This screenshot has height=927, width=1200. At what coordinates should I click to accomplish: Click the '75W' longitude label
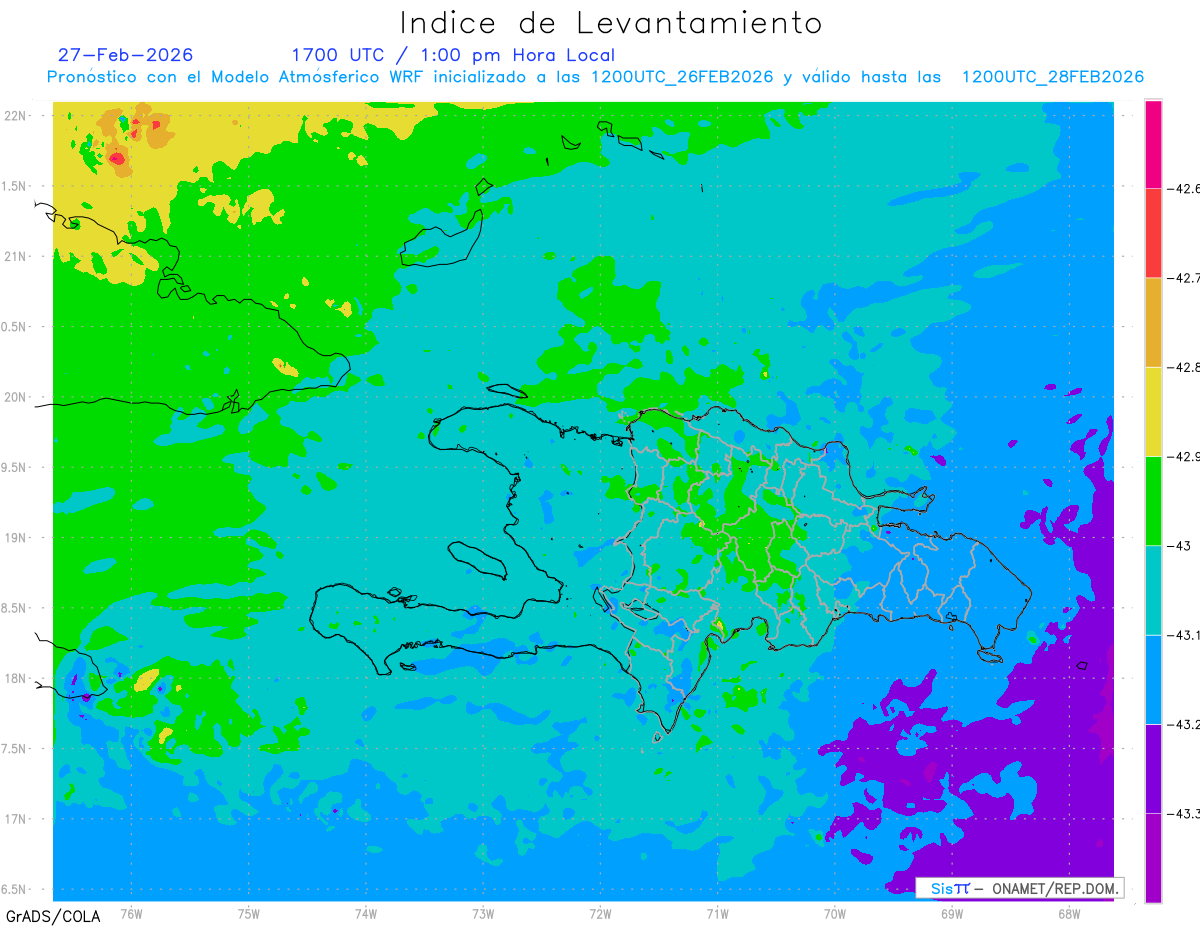[249, 913]
